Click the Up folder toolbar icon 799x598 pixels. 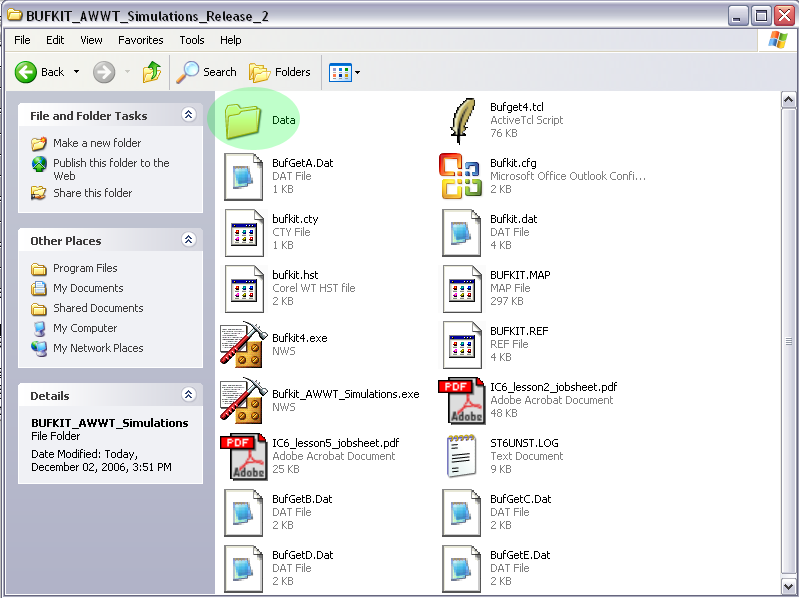pos(152,72)
